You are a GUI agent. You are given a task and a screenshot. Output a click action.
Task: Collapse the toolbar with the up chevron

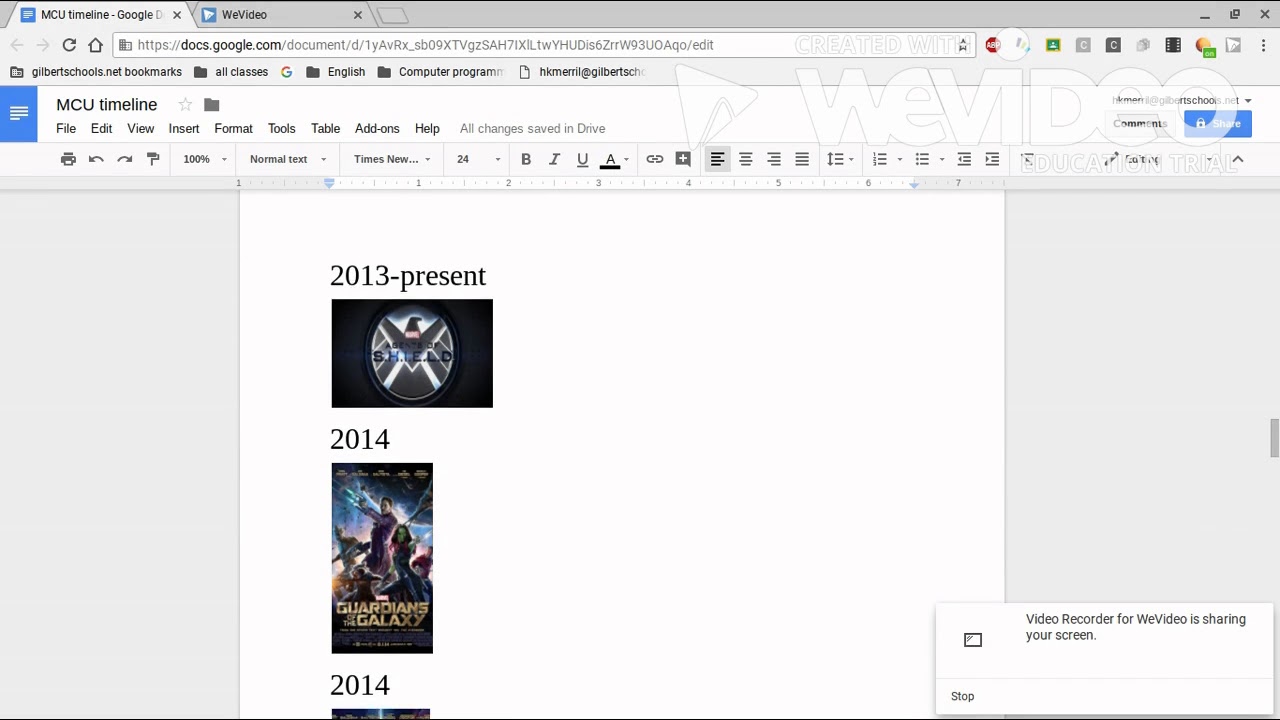pyautogui.click(x=1237, y=159)
